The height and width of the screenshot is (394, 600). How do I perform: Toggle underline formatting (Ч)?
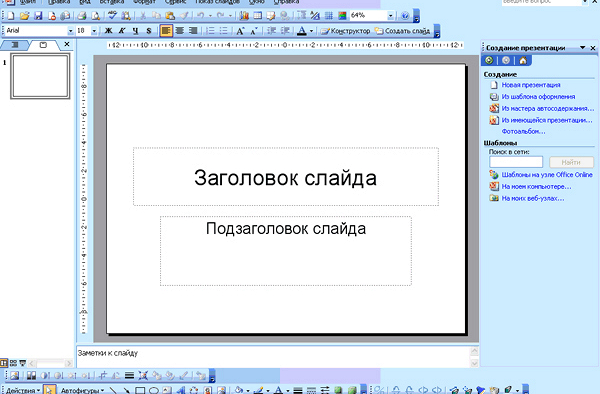click(135, 31)
